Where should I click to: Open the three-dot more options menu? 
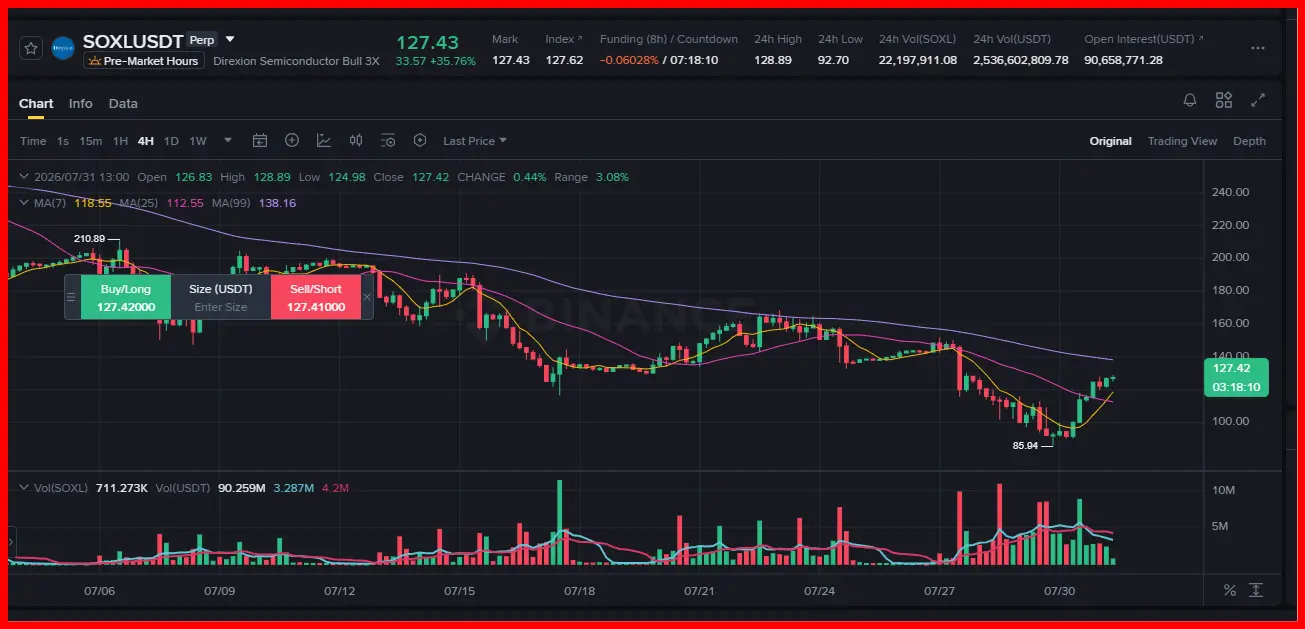[x=1258, y=48]
